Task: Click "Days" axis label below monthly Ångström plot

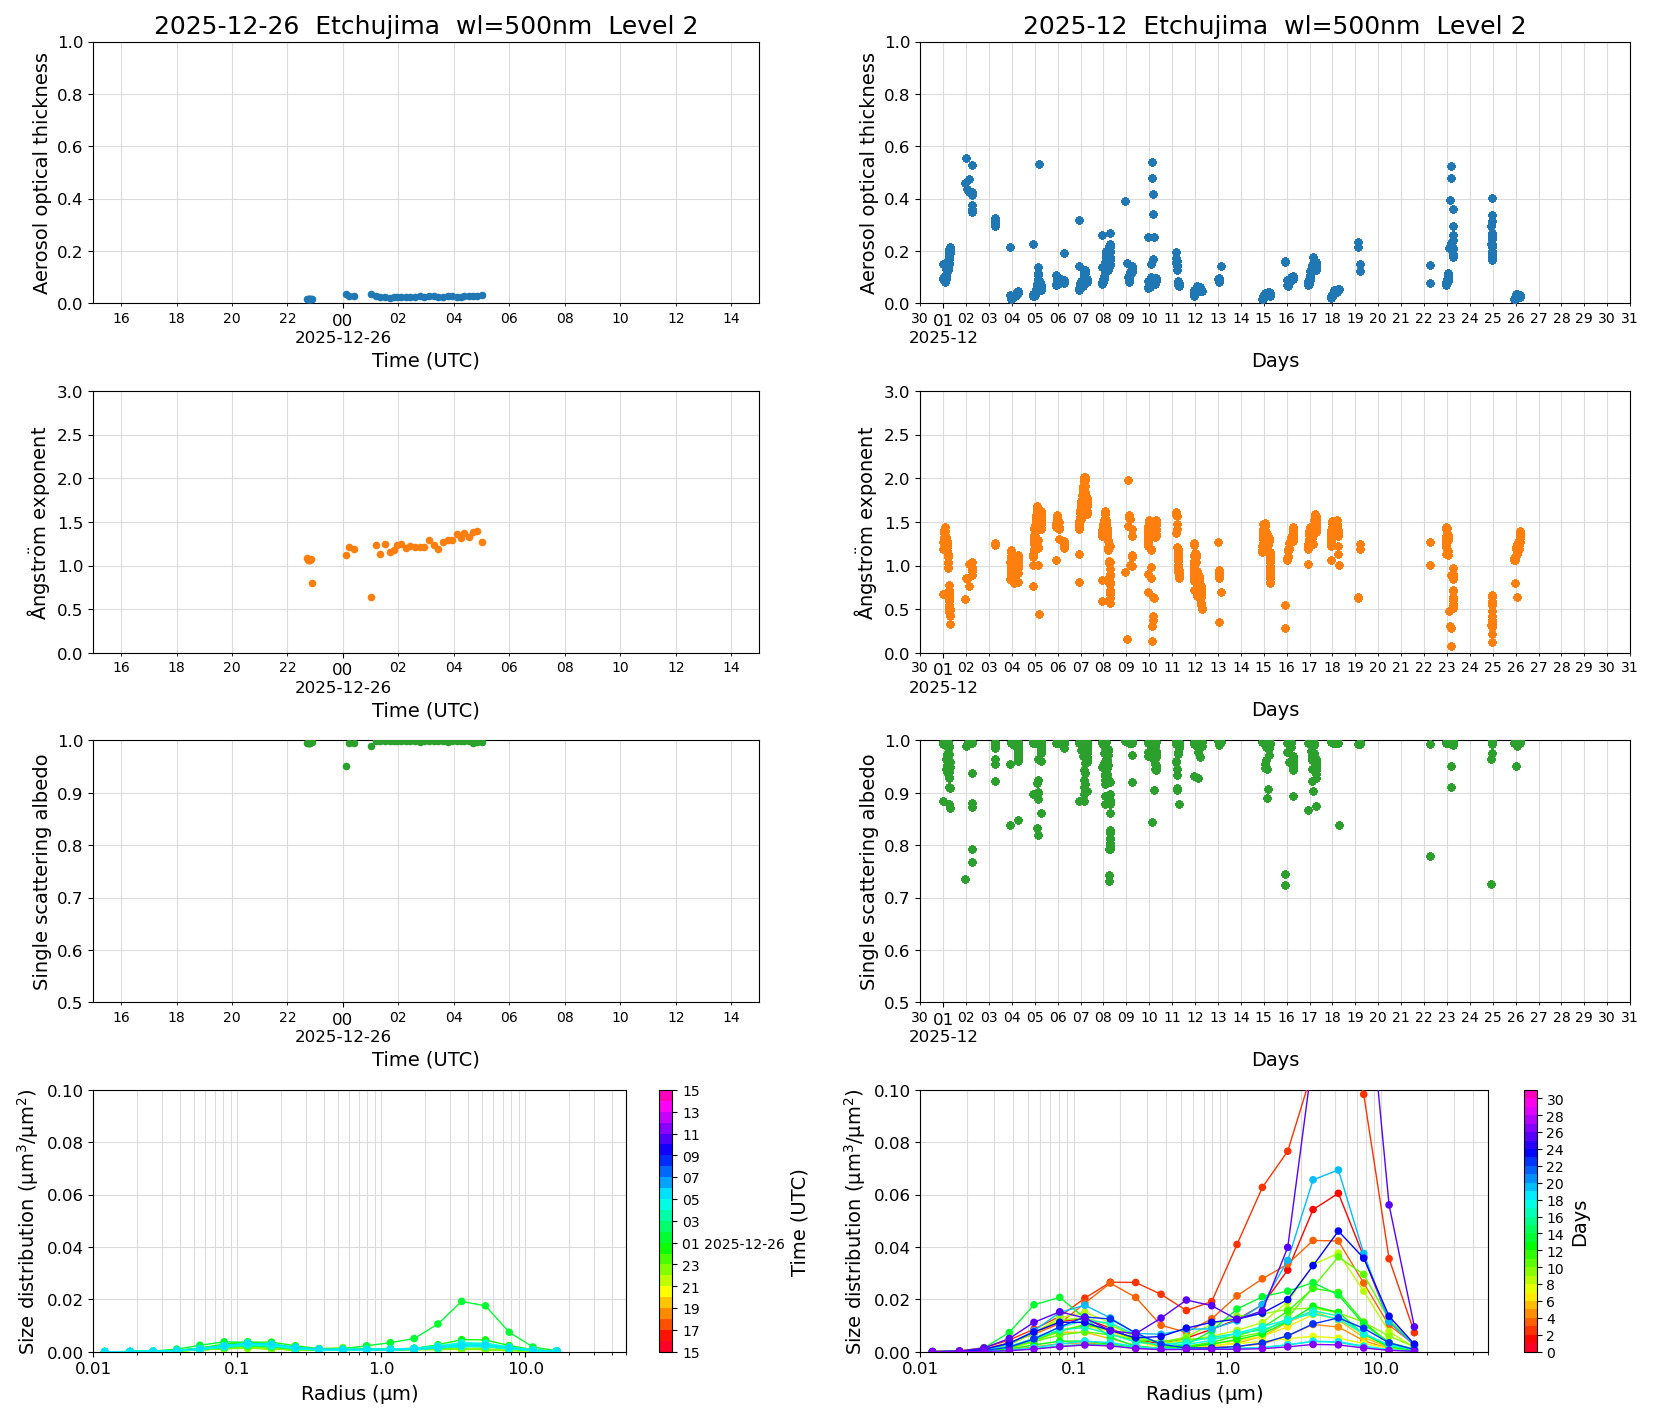Action: (1274, 709)
